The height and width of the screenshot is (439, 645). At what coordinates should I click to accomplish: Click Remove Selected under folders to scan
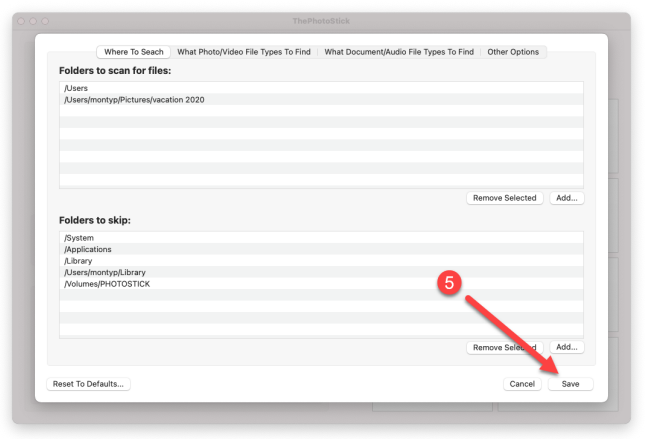tap(505, 198)
